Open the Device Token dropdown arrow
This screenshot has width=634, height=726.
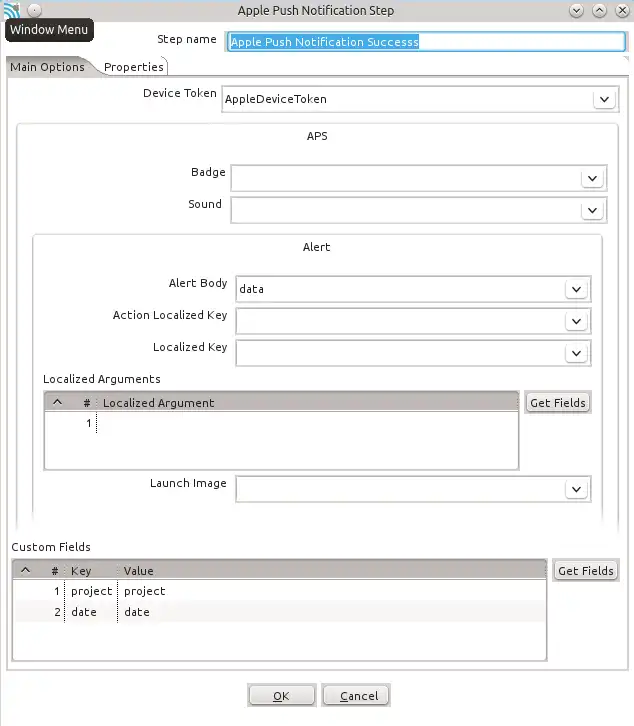pos(604,99)
